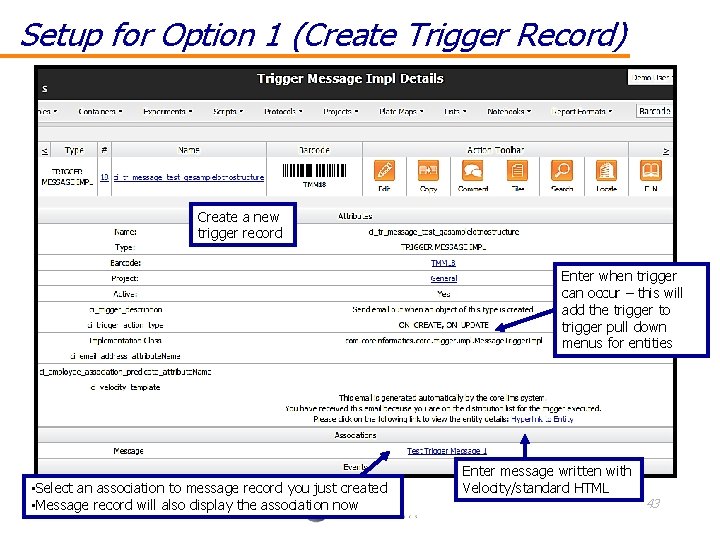
Task: Click the ci_email_address_attributeName label
Action: (125, 356)
